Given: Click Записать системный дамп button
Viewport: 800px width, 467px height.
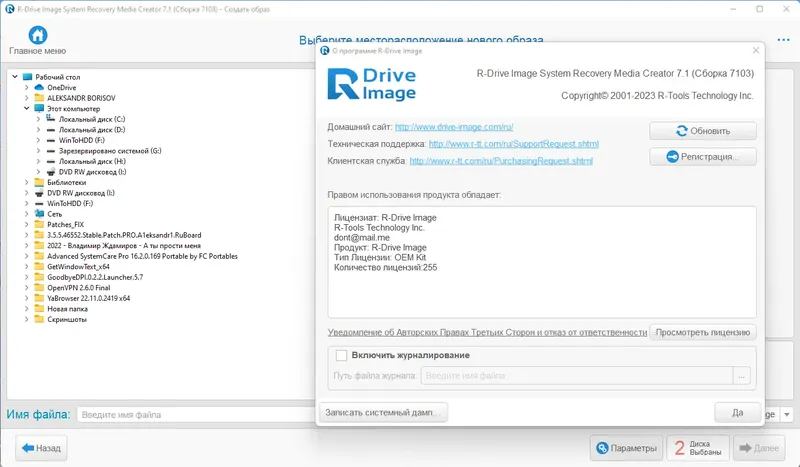Looking at the screenshot, I should pos(383,412).
